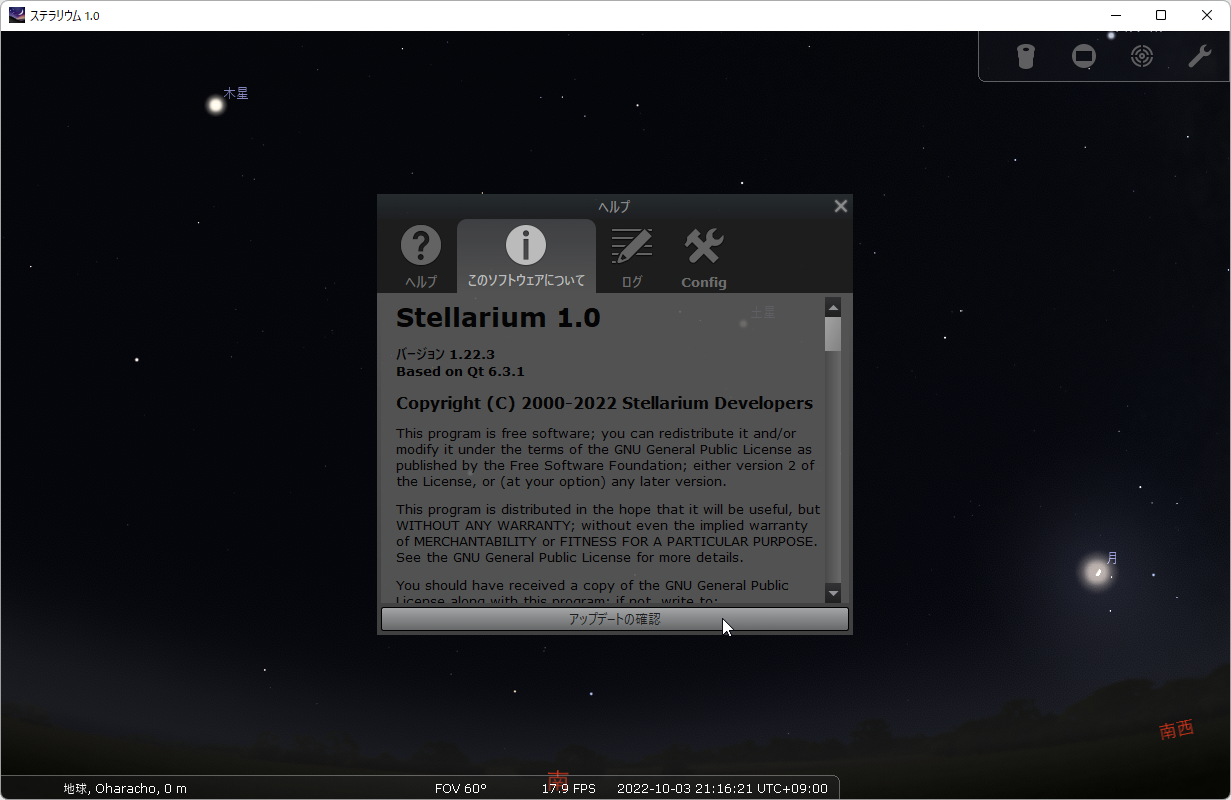Open settings with the wrench icon
The image size is (1231, 800).
1200,56
